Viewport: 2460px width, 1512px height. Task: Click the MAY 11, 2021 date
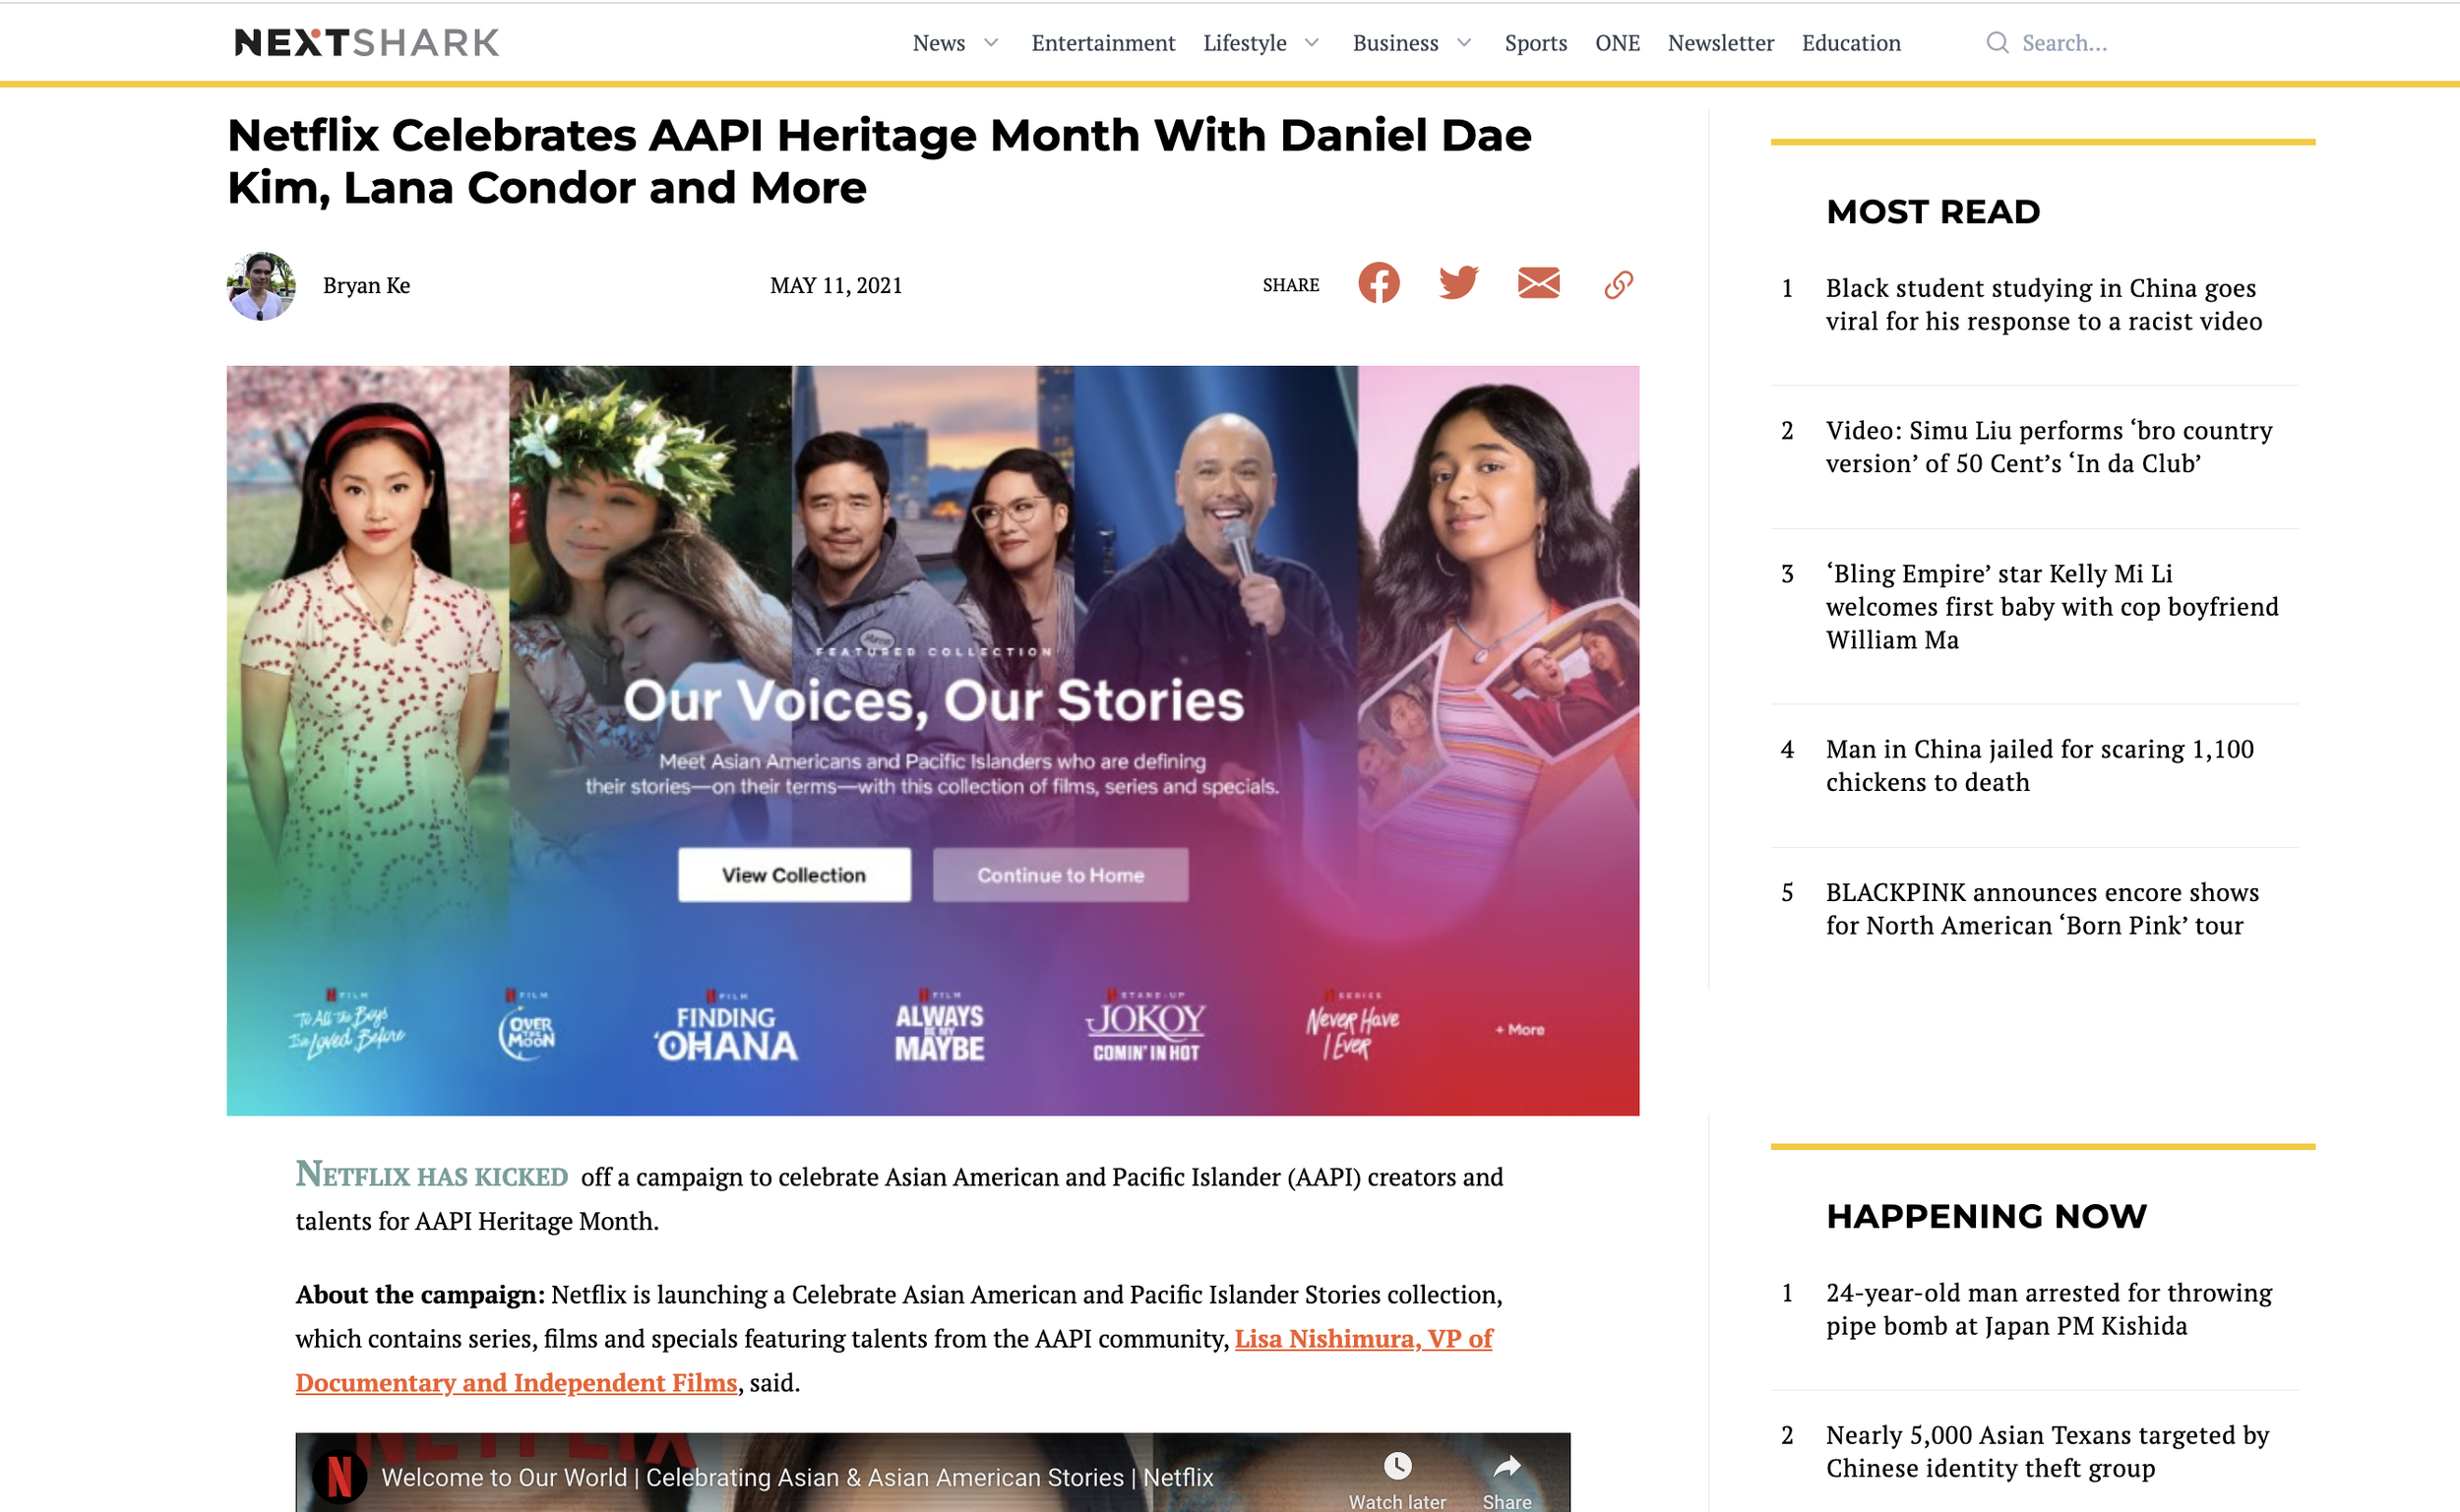click(836, 286)
